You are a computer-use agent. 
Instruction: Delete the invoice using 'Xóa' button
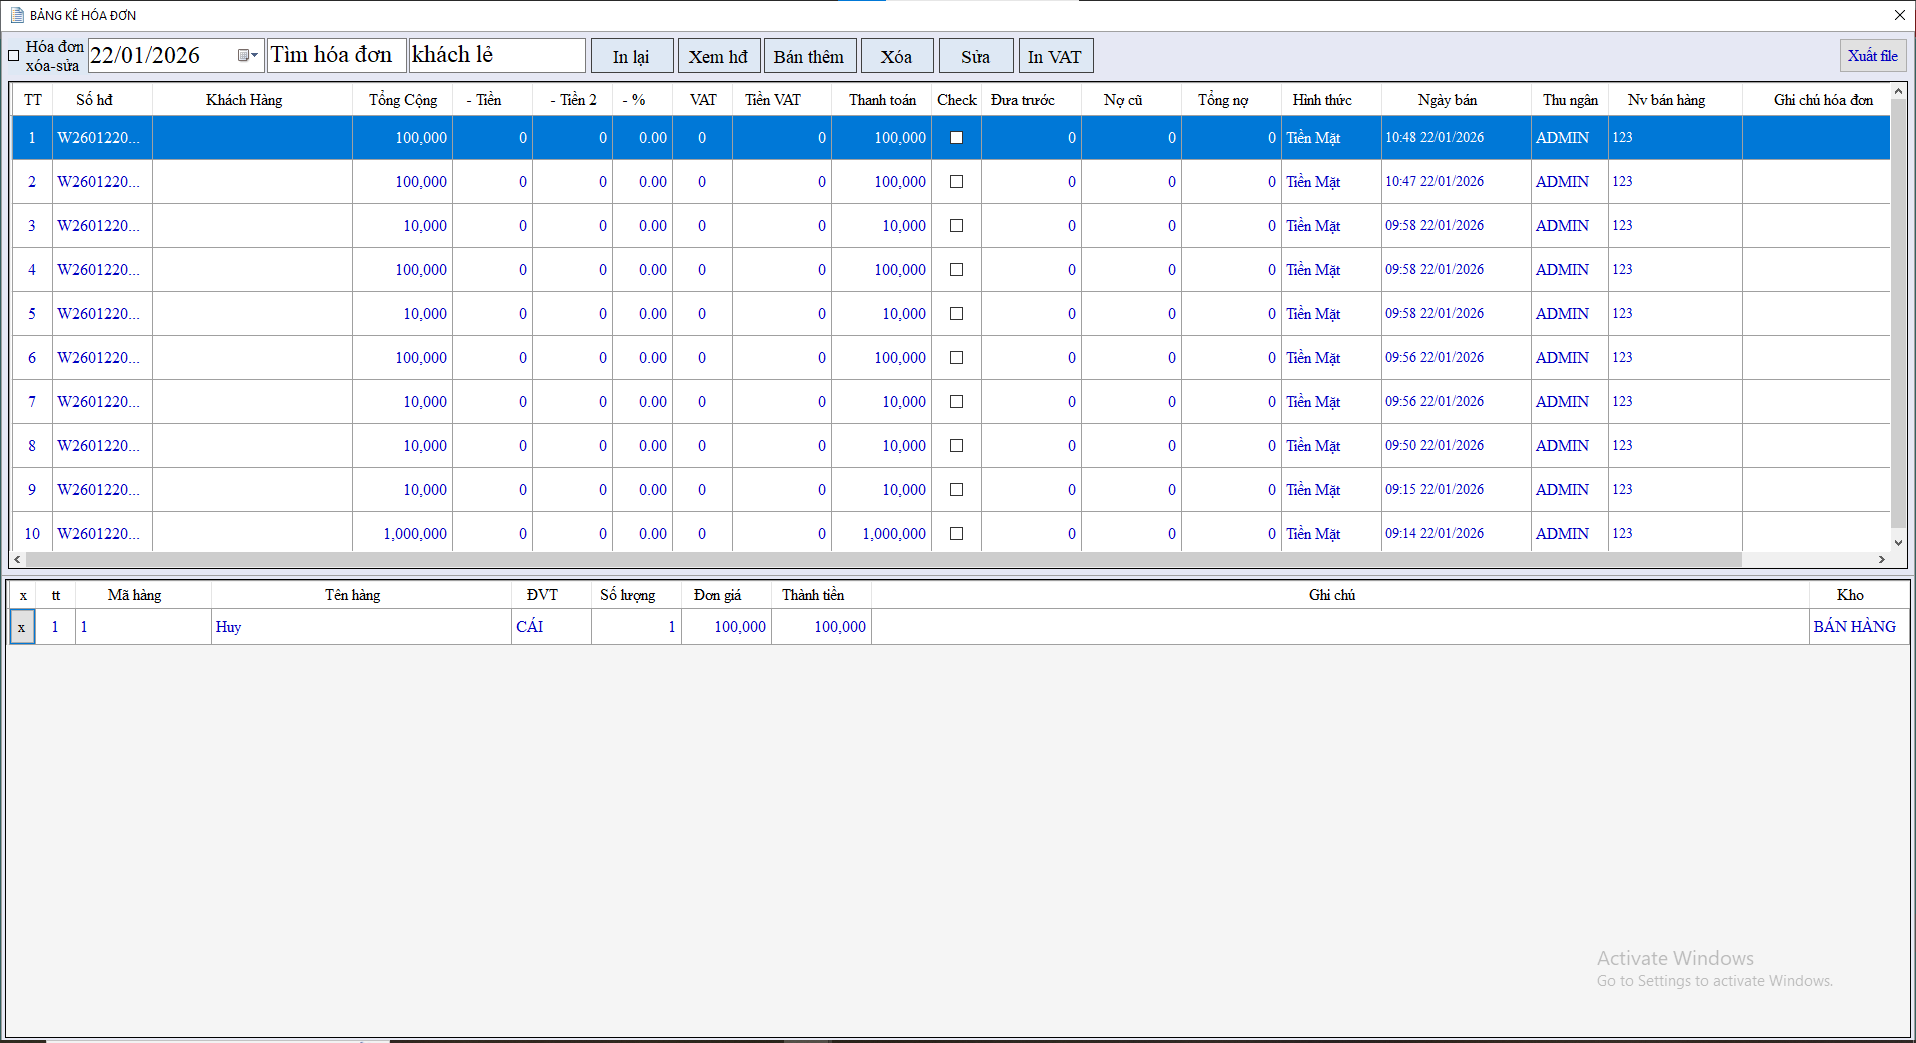(x=897, y=56)
